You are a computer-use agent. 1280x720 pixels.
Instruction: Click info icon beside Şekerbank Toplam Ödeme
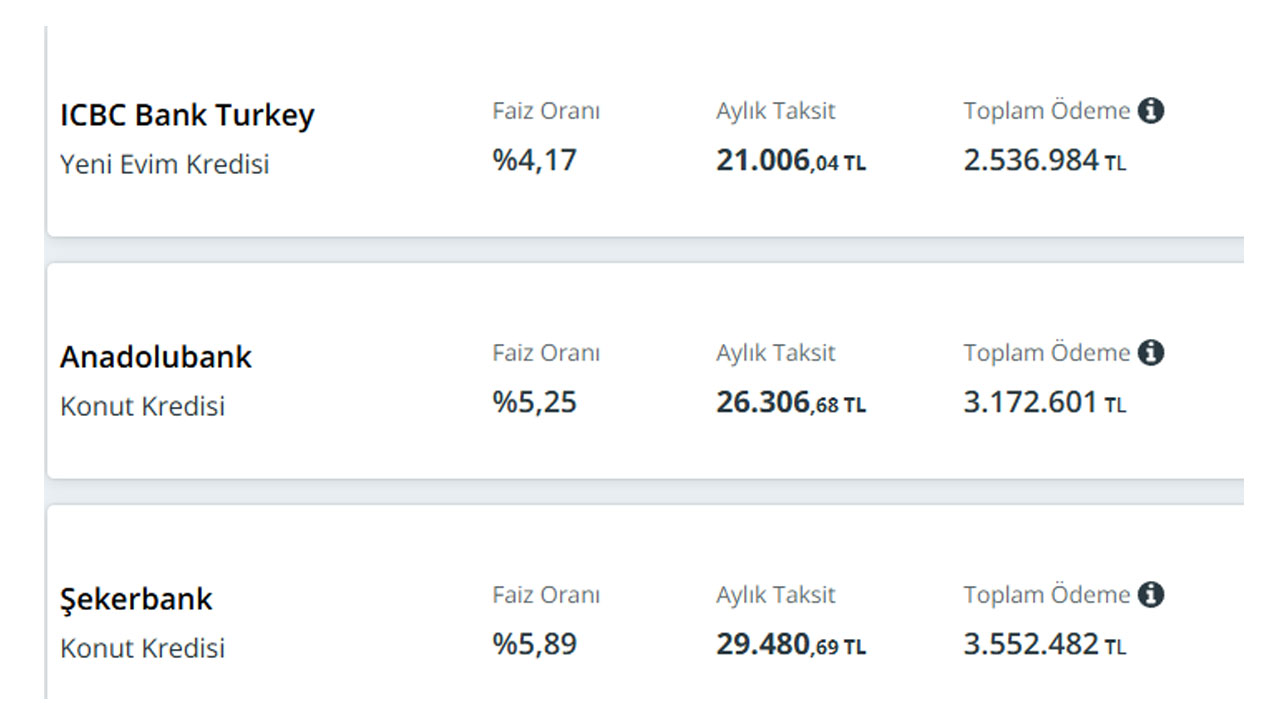(x=1151, y=595)
